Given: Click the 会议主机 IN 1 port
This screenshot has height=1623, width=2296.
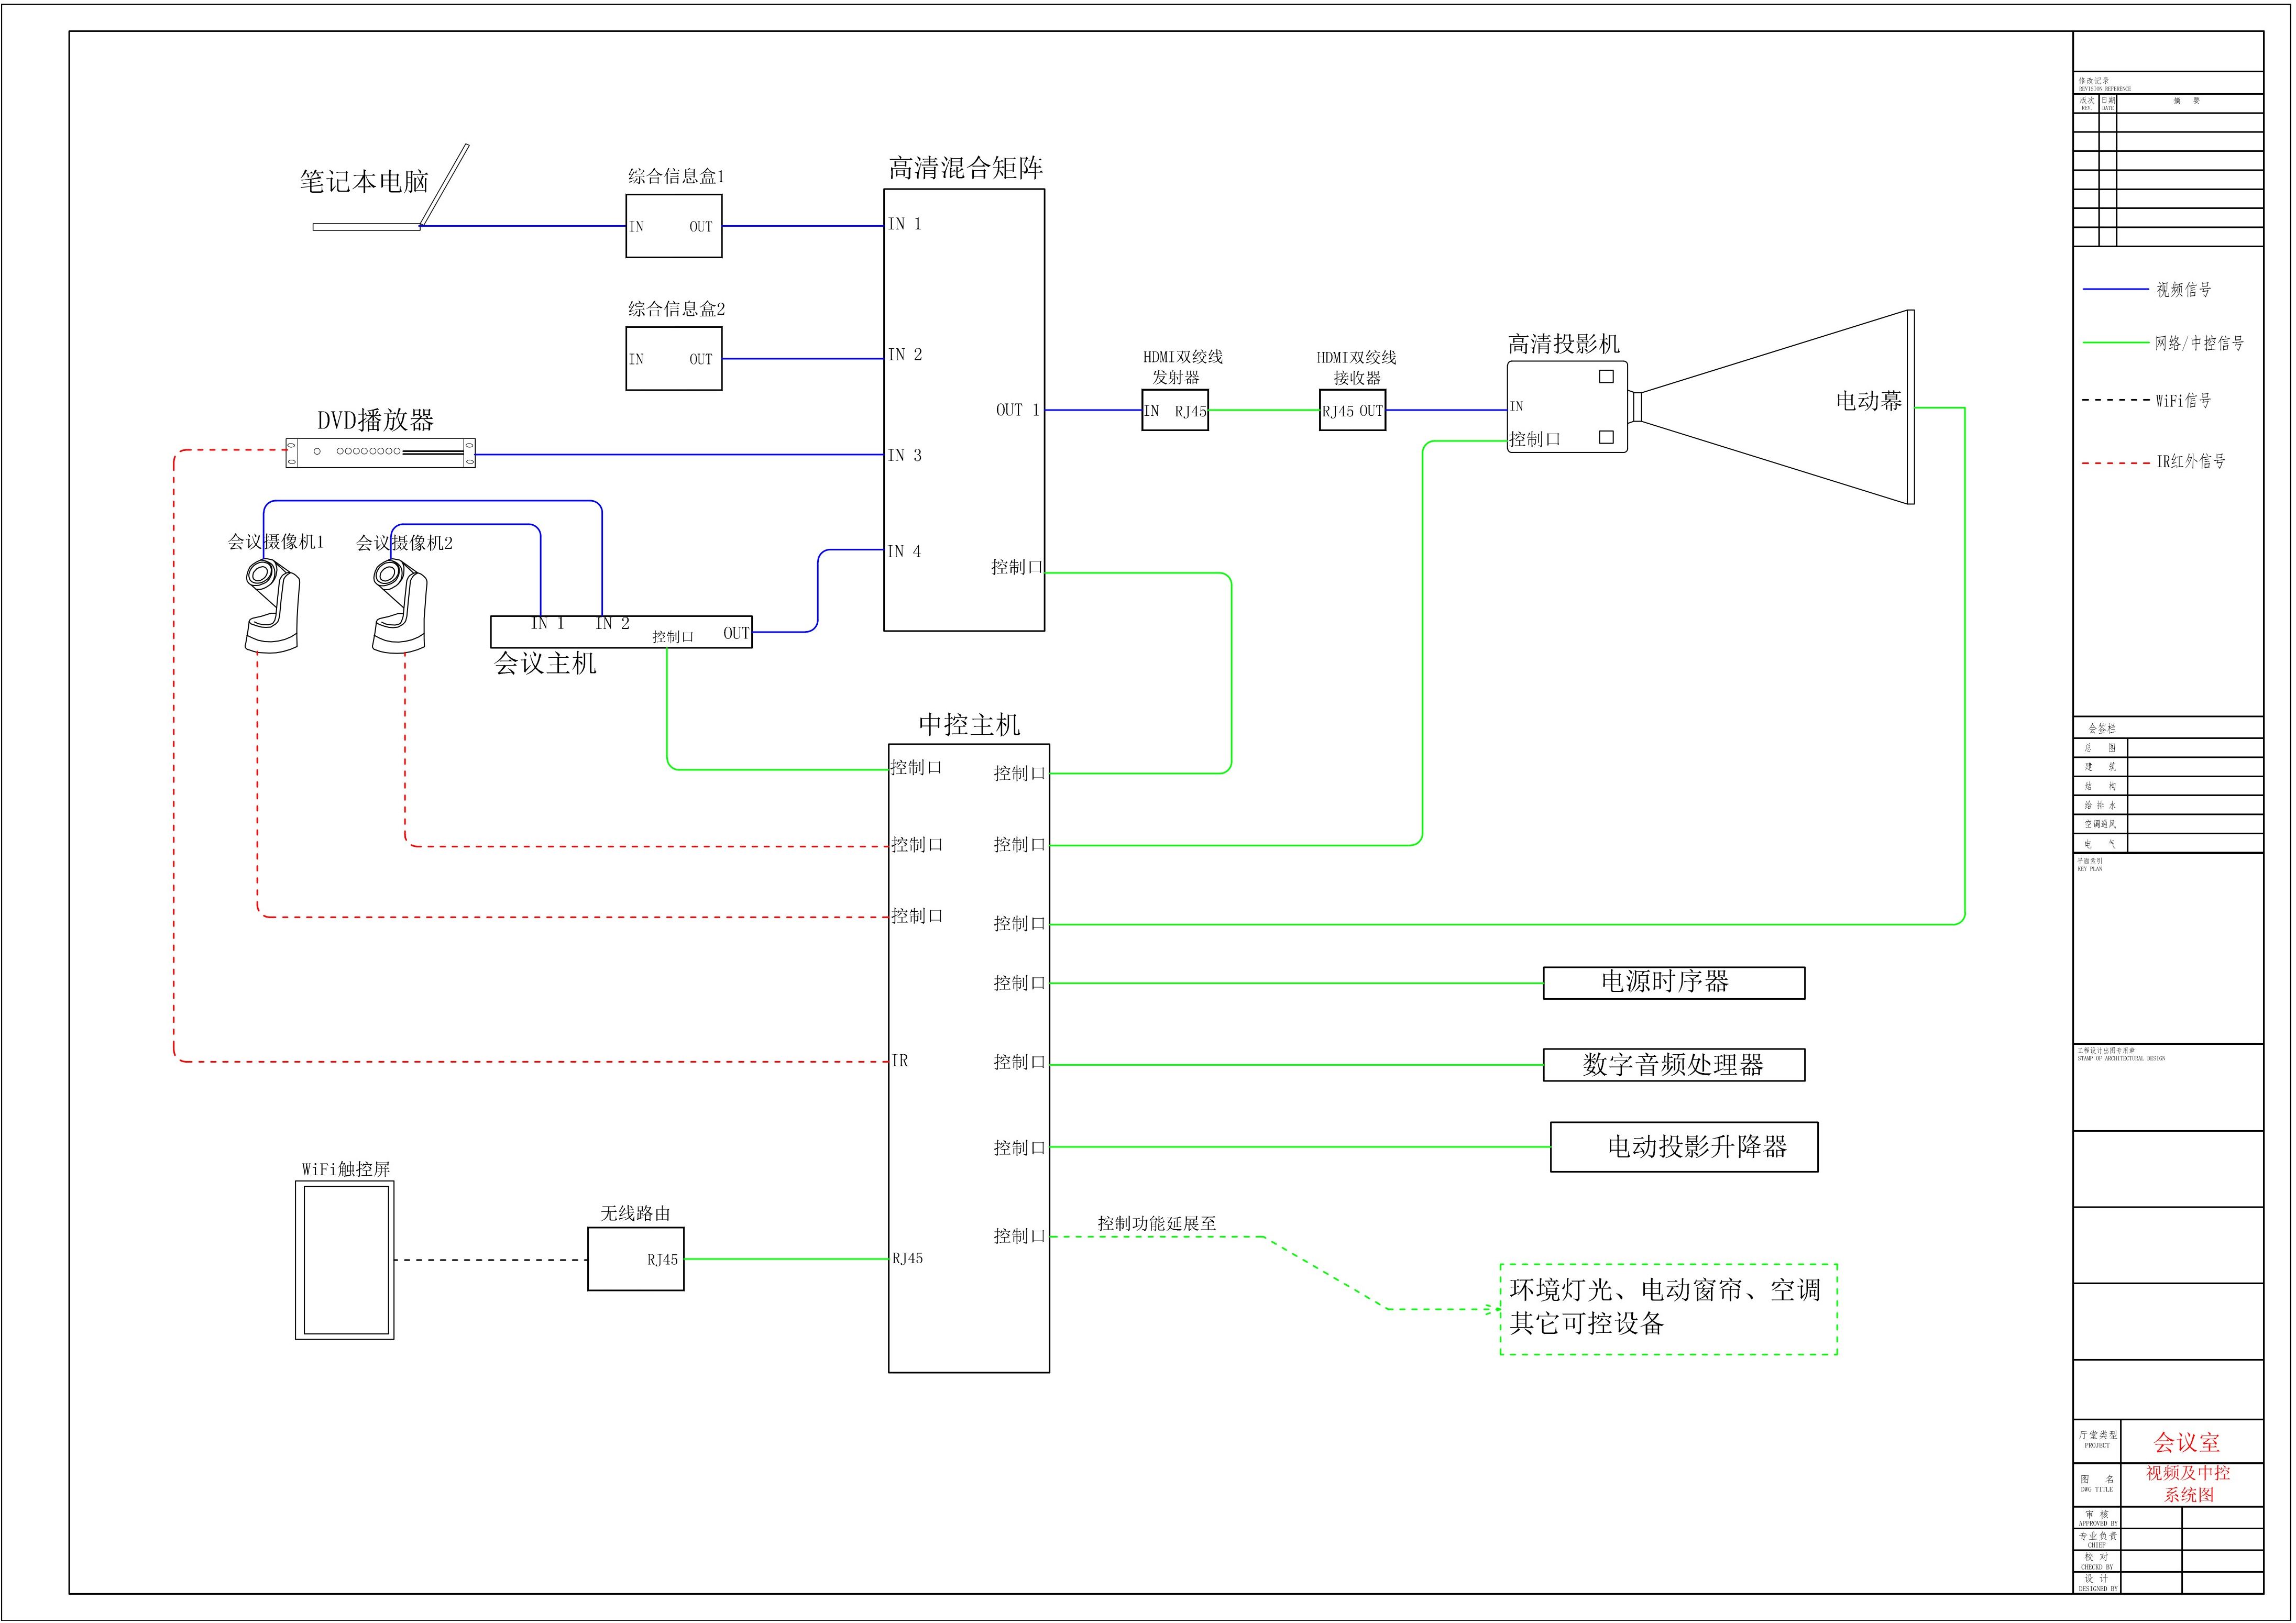Looking at the screenshot, I should 547,623.
